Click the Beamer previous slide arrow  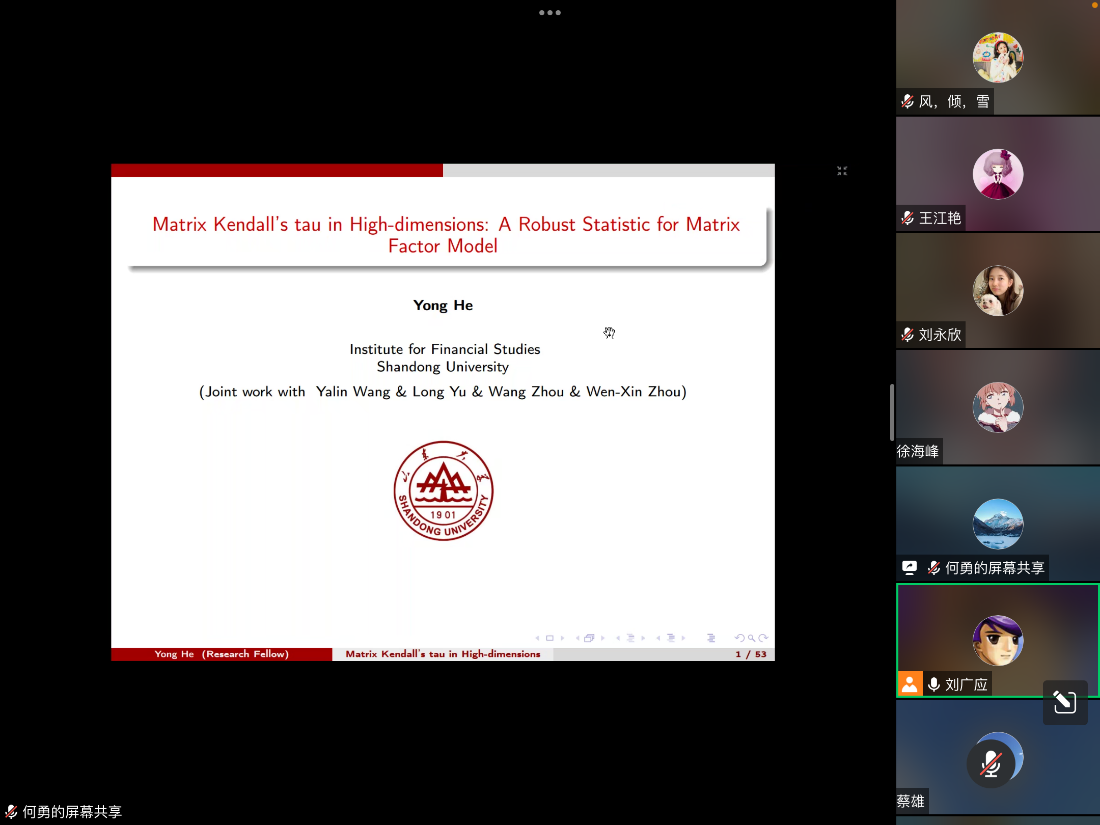pos(538,638)
